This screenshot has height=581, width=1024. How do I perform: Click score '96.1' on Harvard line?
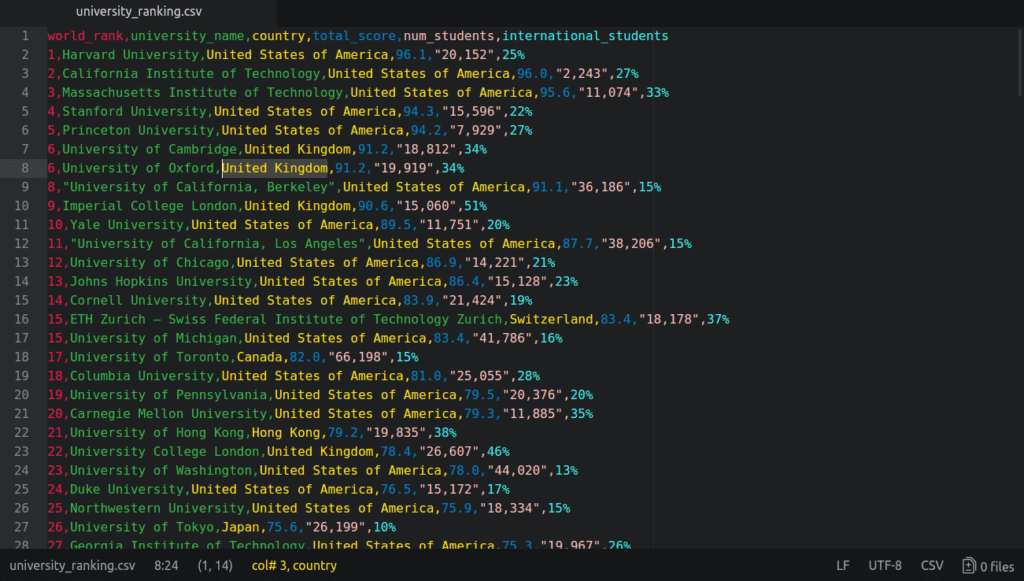411,55
